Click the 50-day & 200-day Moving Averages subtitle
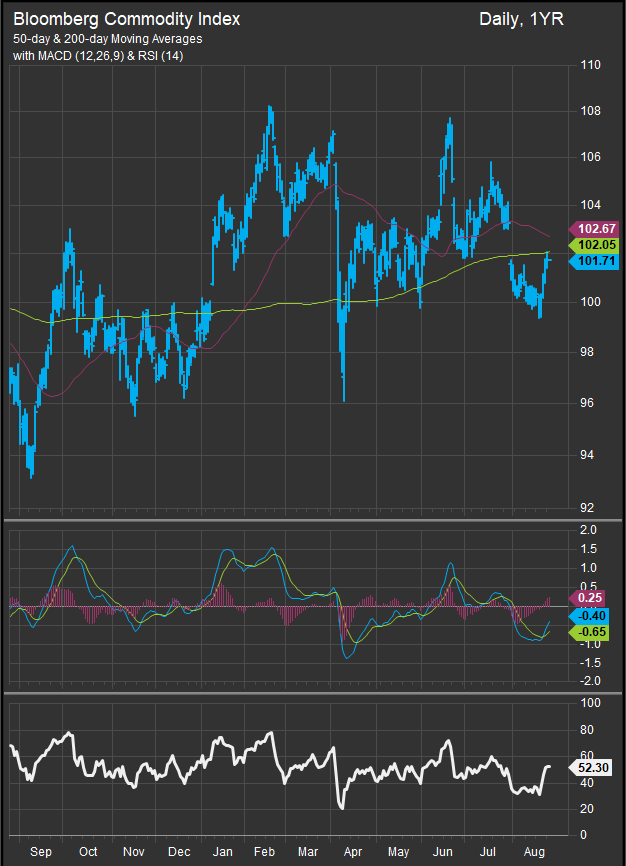 (108, 38)
